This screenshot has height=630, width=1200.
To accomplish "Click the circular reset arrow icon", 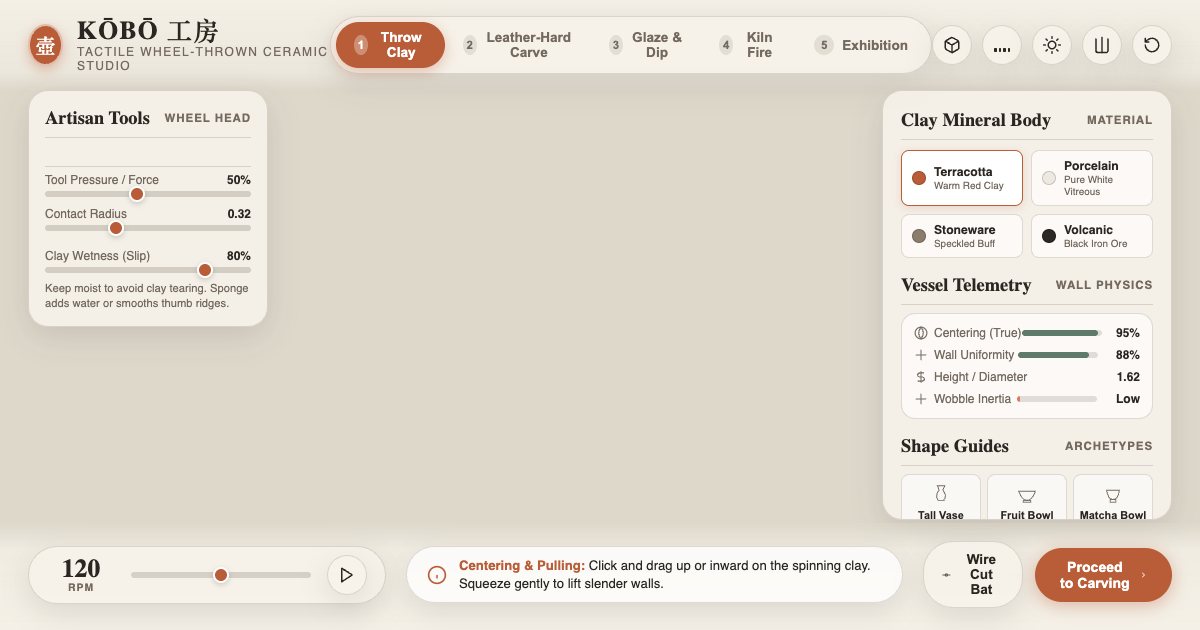I will pyautogui.click(x=1152, y=45).
